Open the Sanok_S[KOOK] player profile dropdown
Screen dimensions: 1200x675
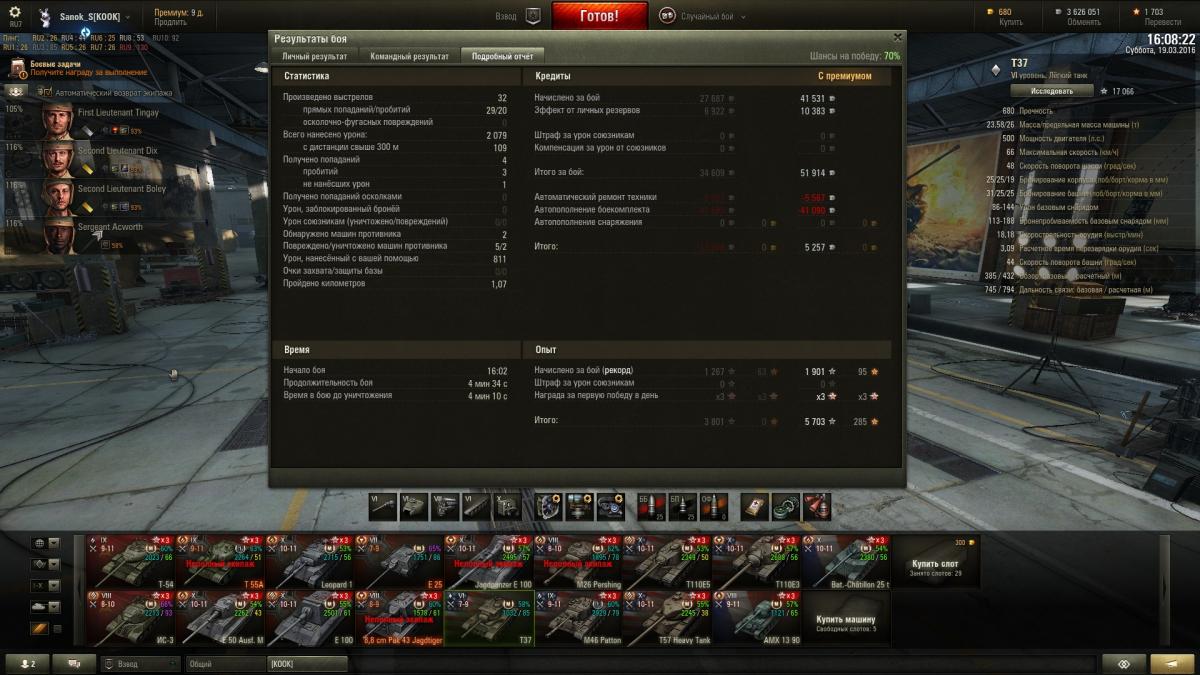[84, 17]
